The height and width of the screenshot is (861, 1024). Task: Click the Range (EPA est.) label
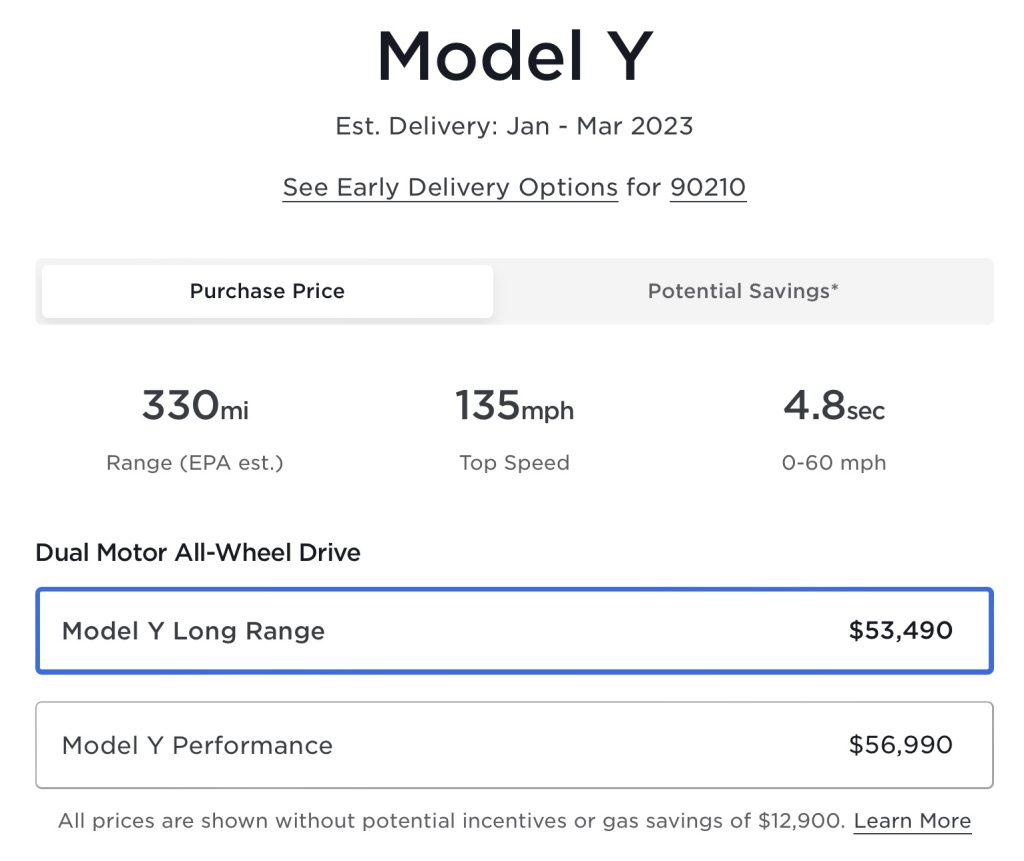tap(195, 463)
